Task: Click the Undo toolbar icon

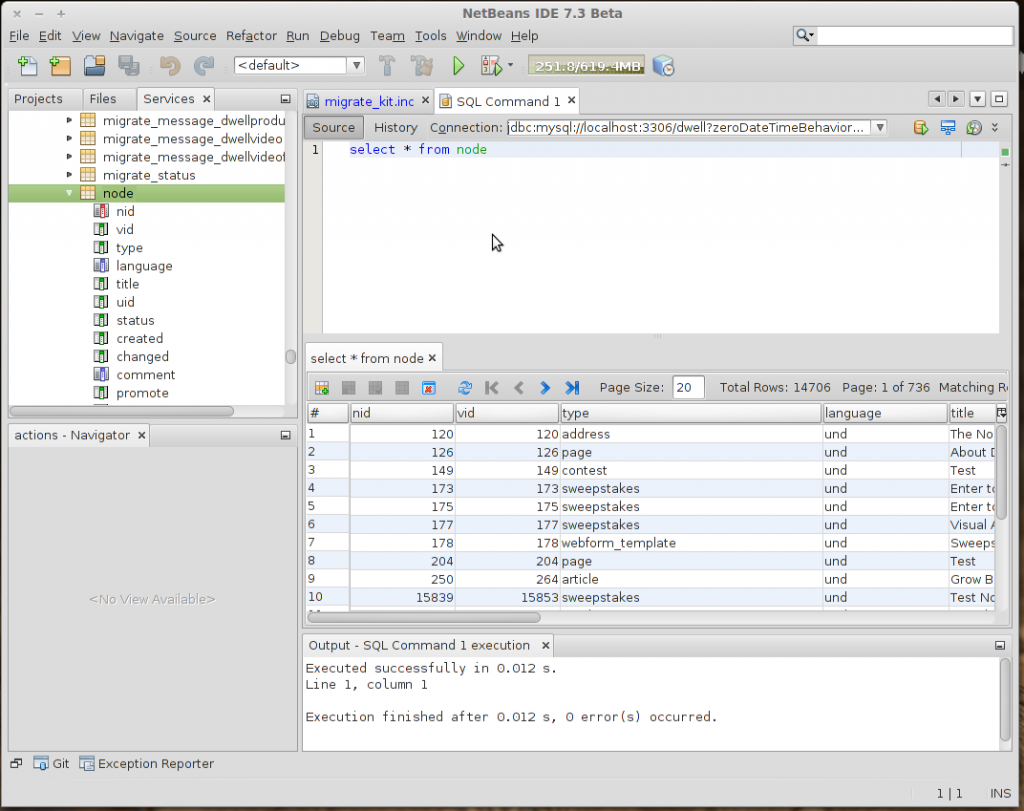Action: pos(170,66)
